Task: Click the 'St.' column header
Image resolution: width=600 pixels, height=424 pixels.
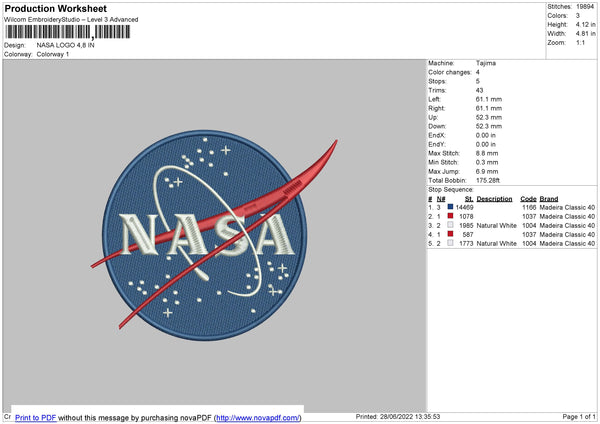Action: (x=469, y=199)
